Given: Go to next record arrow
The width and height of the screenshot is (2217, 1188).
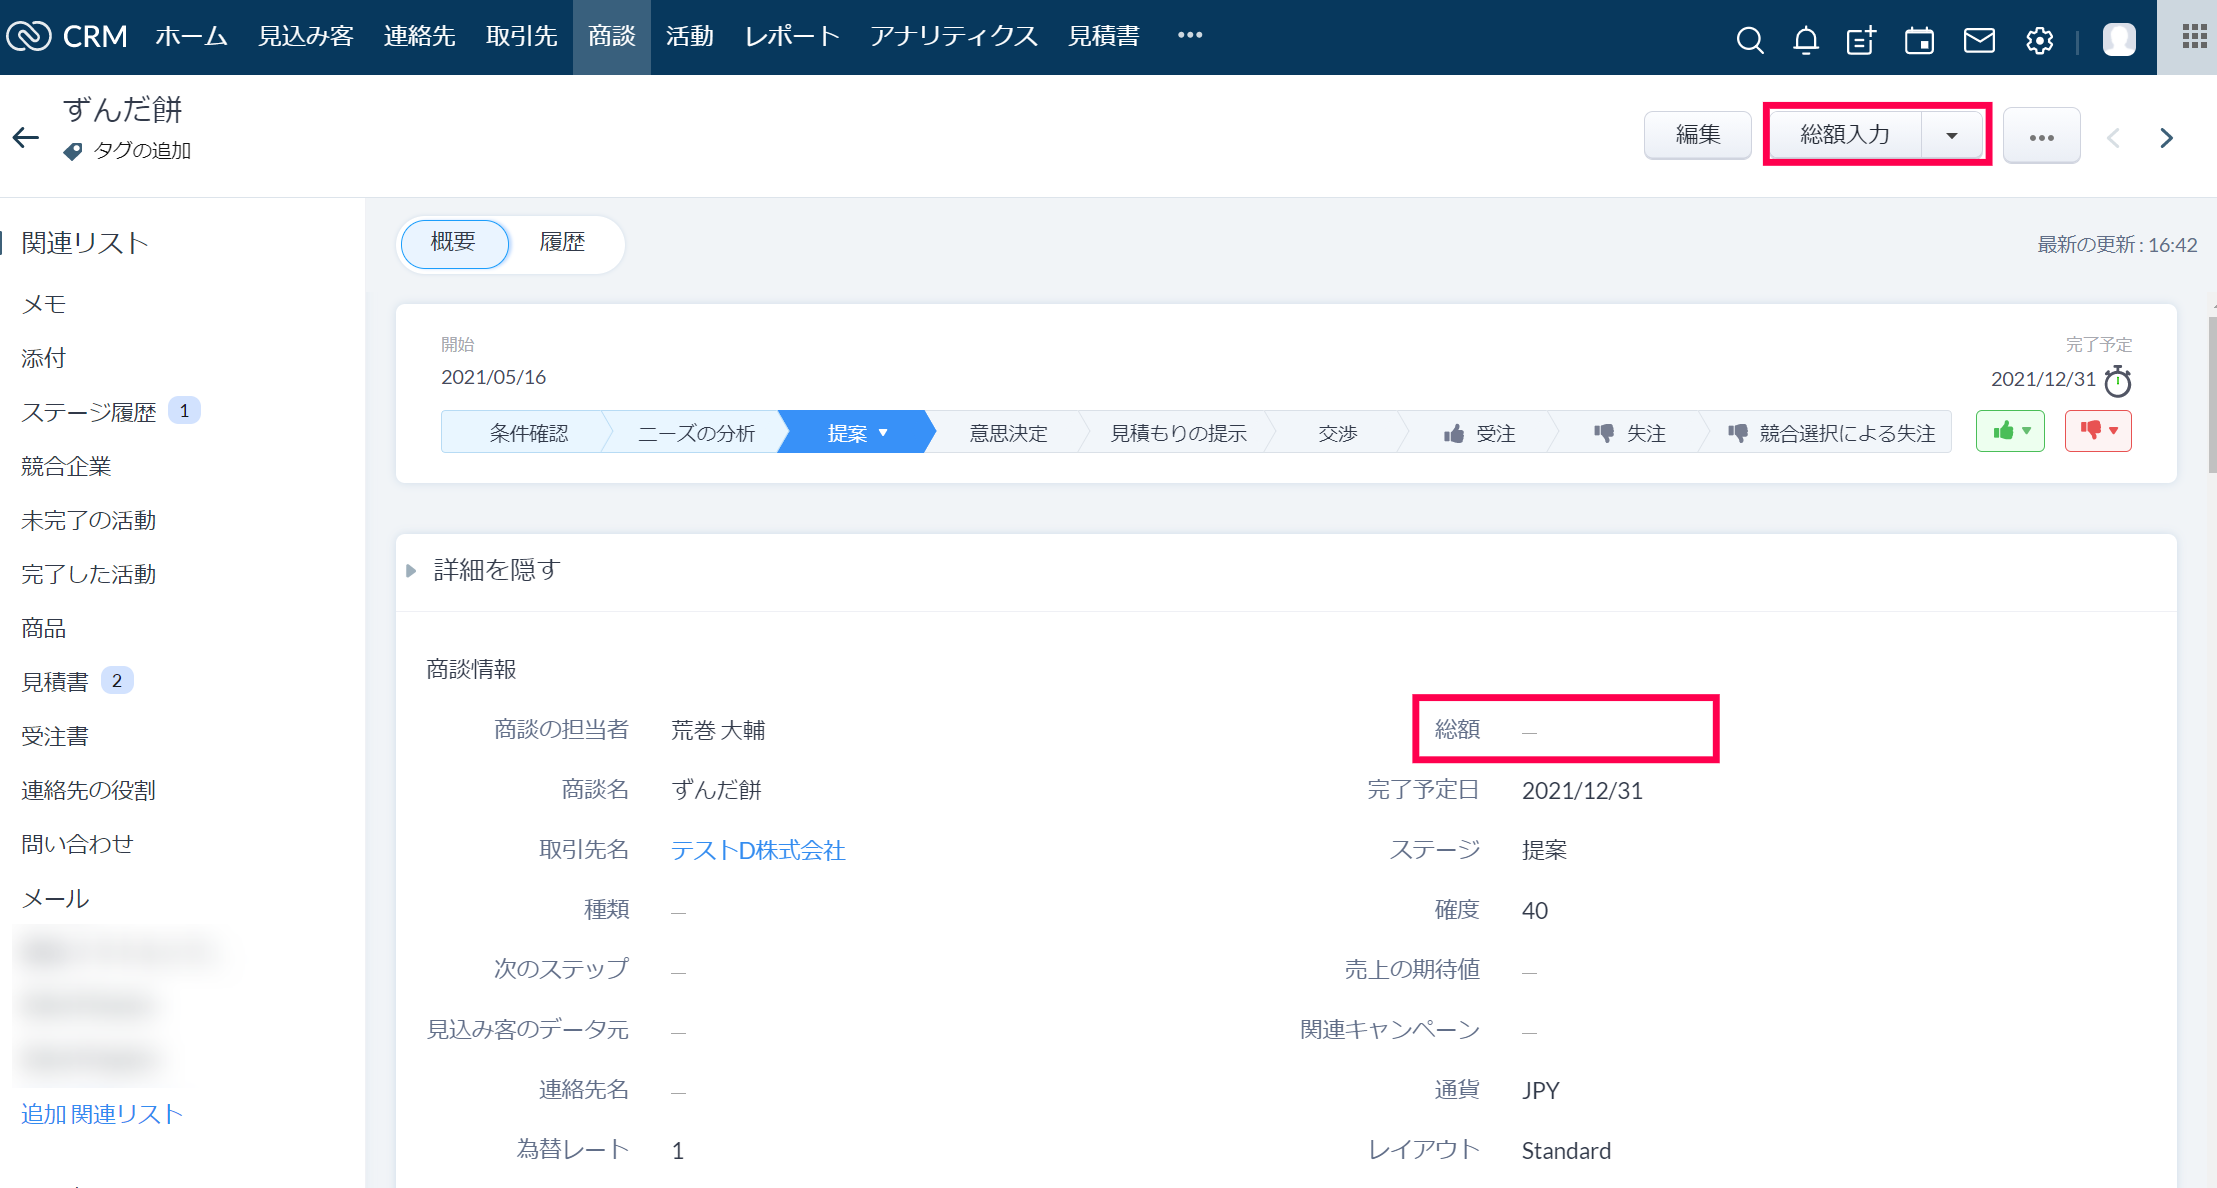Looking at the screenshot, I should click(2166, 138).
